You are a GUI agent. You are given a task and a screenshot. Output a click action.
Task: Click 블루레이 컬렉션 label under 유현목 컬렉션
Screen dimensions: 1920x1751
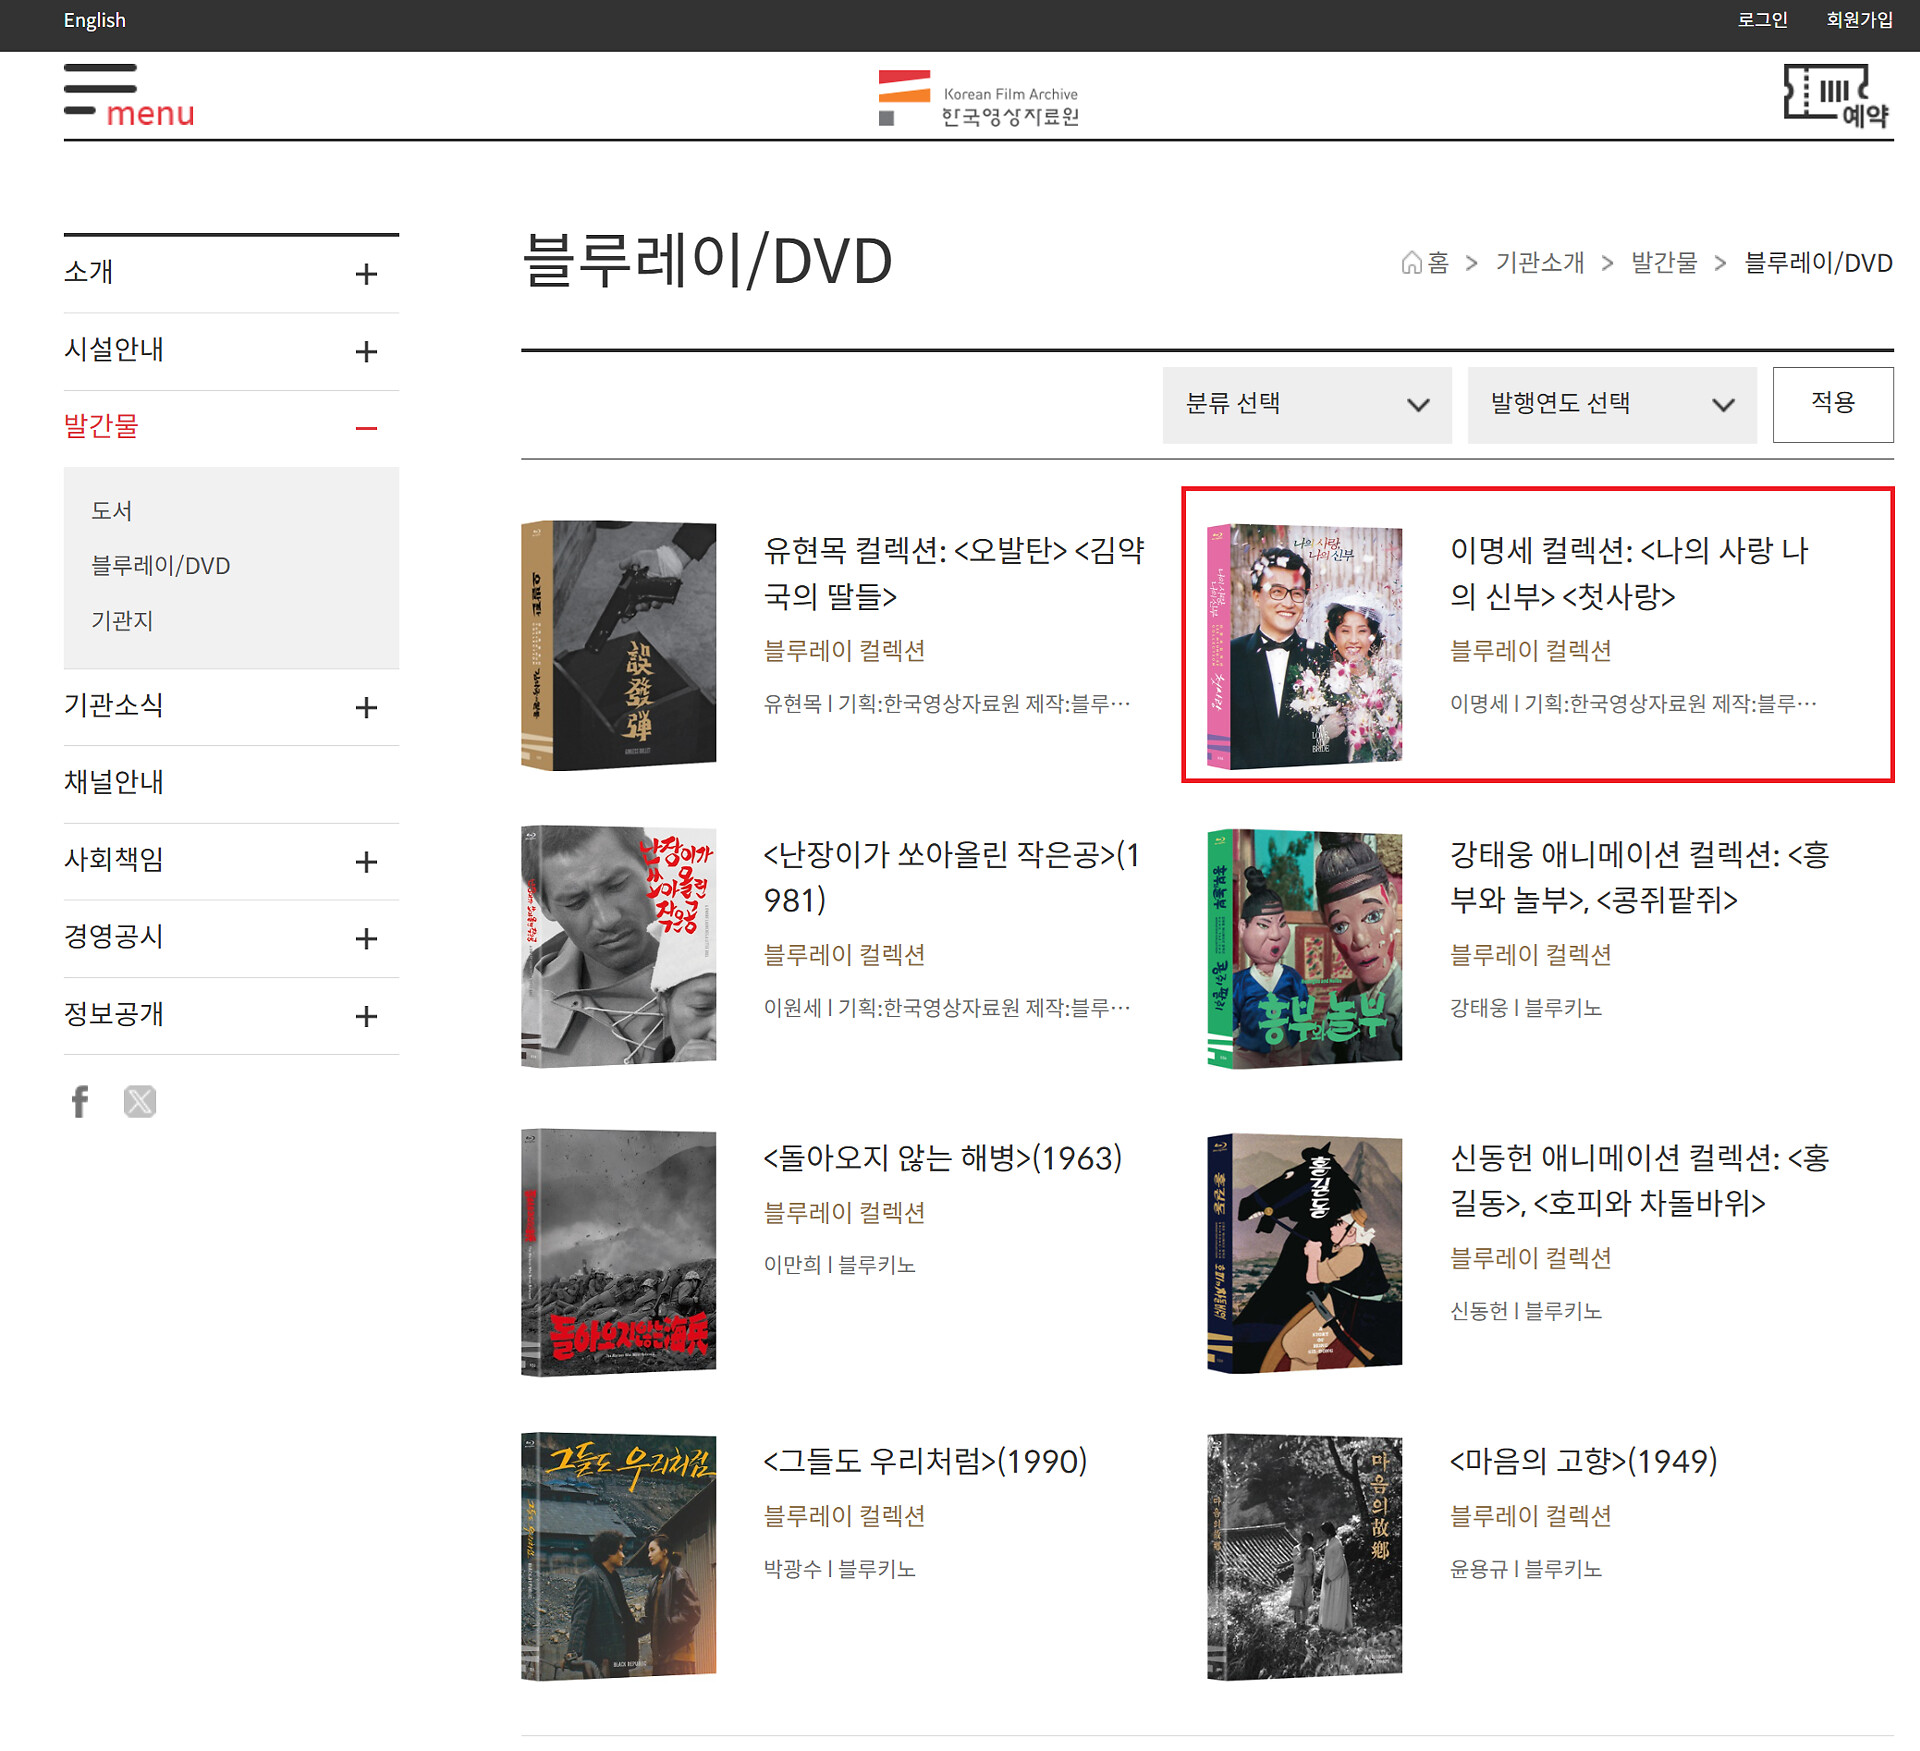(845, 651)
